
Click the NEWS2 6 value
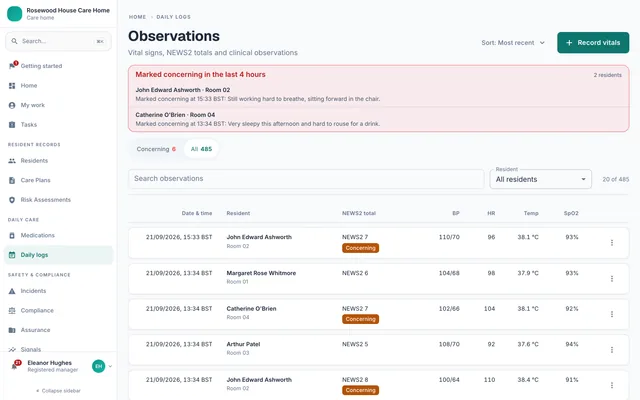pos(355,273)
